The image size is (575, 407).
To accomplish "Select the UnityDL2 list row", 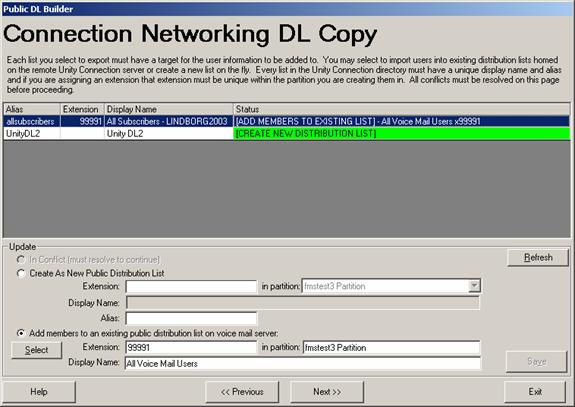I will coord(287,133).
